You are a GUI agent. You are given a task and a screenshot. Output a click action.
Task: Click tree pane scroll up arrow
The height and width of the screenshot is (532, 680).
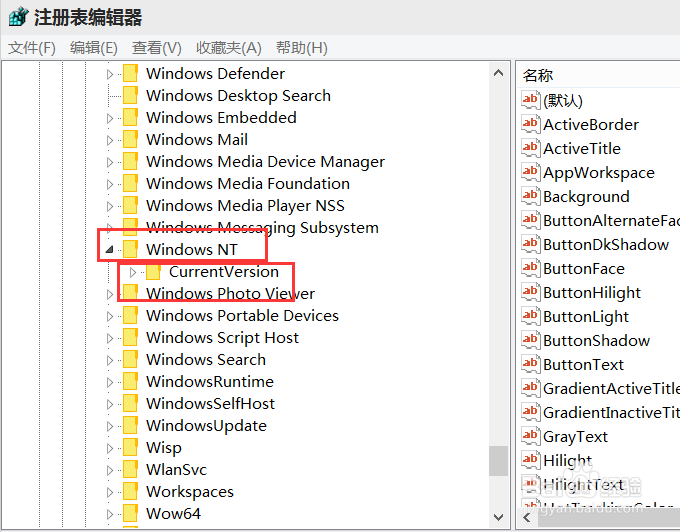coord(498,73)
